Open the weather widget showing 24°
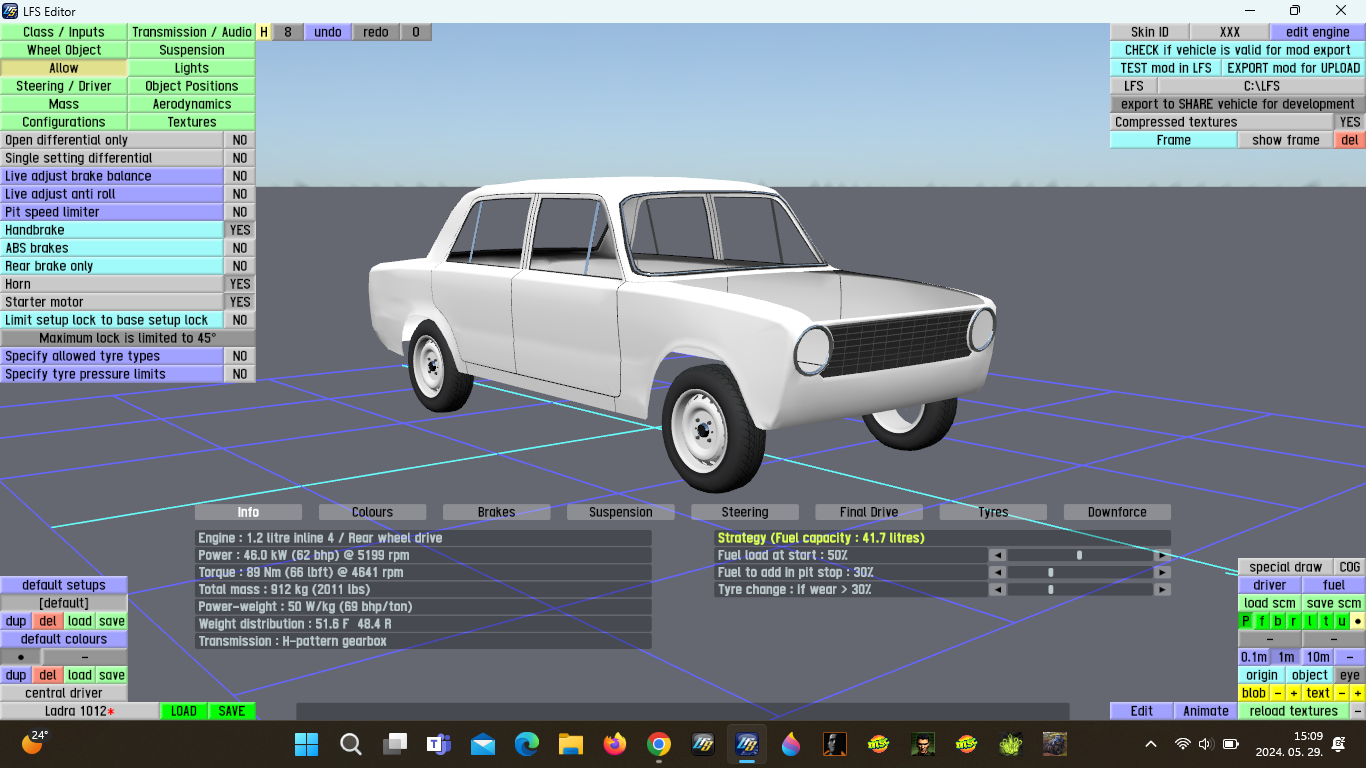This screenshot has height=768, width=1366. tap(34, 742)
